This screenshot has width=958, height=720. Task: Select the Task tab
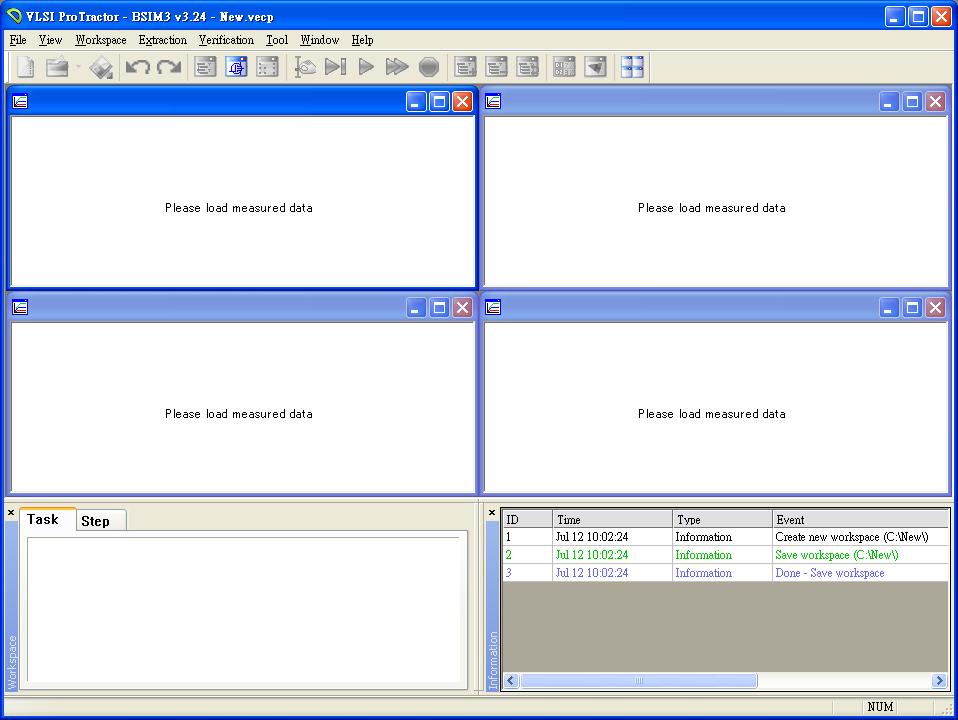43,519
